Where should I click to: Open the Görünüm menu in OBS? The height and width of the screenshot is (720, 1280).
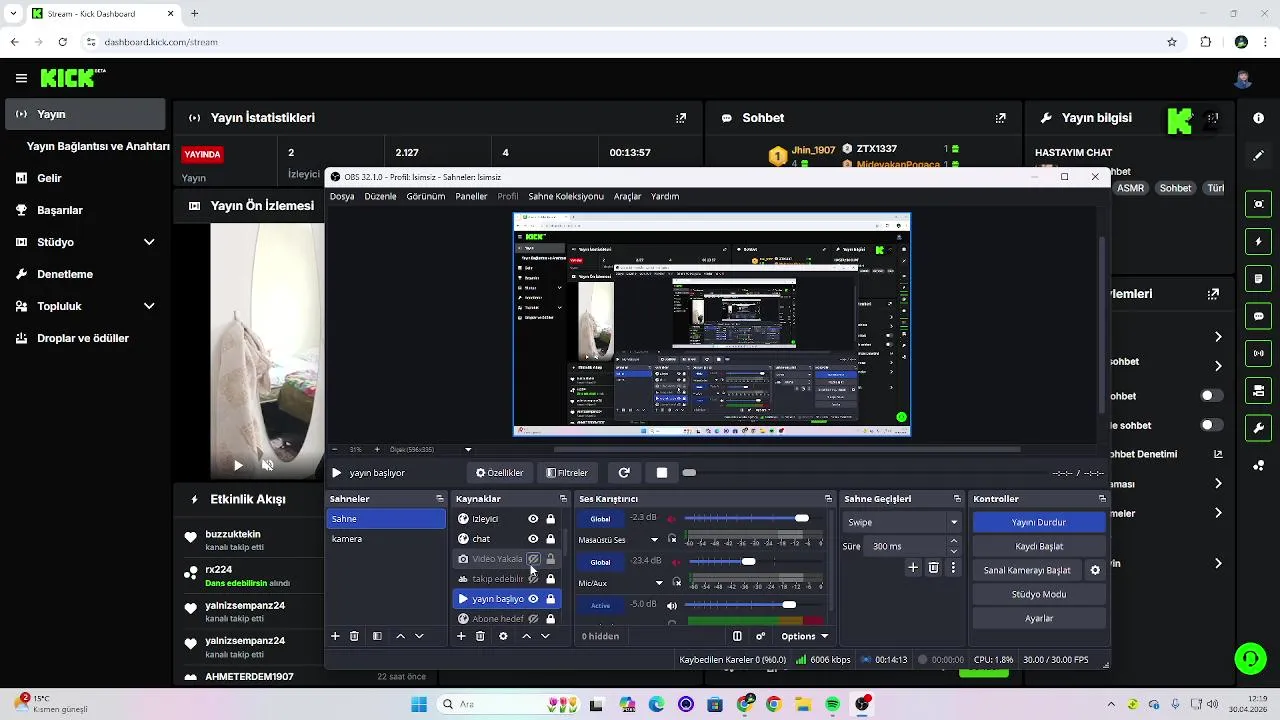(x=425, y=196)
